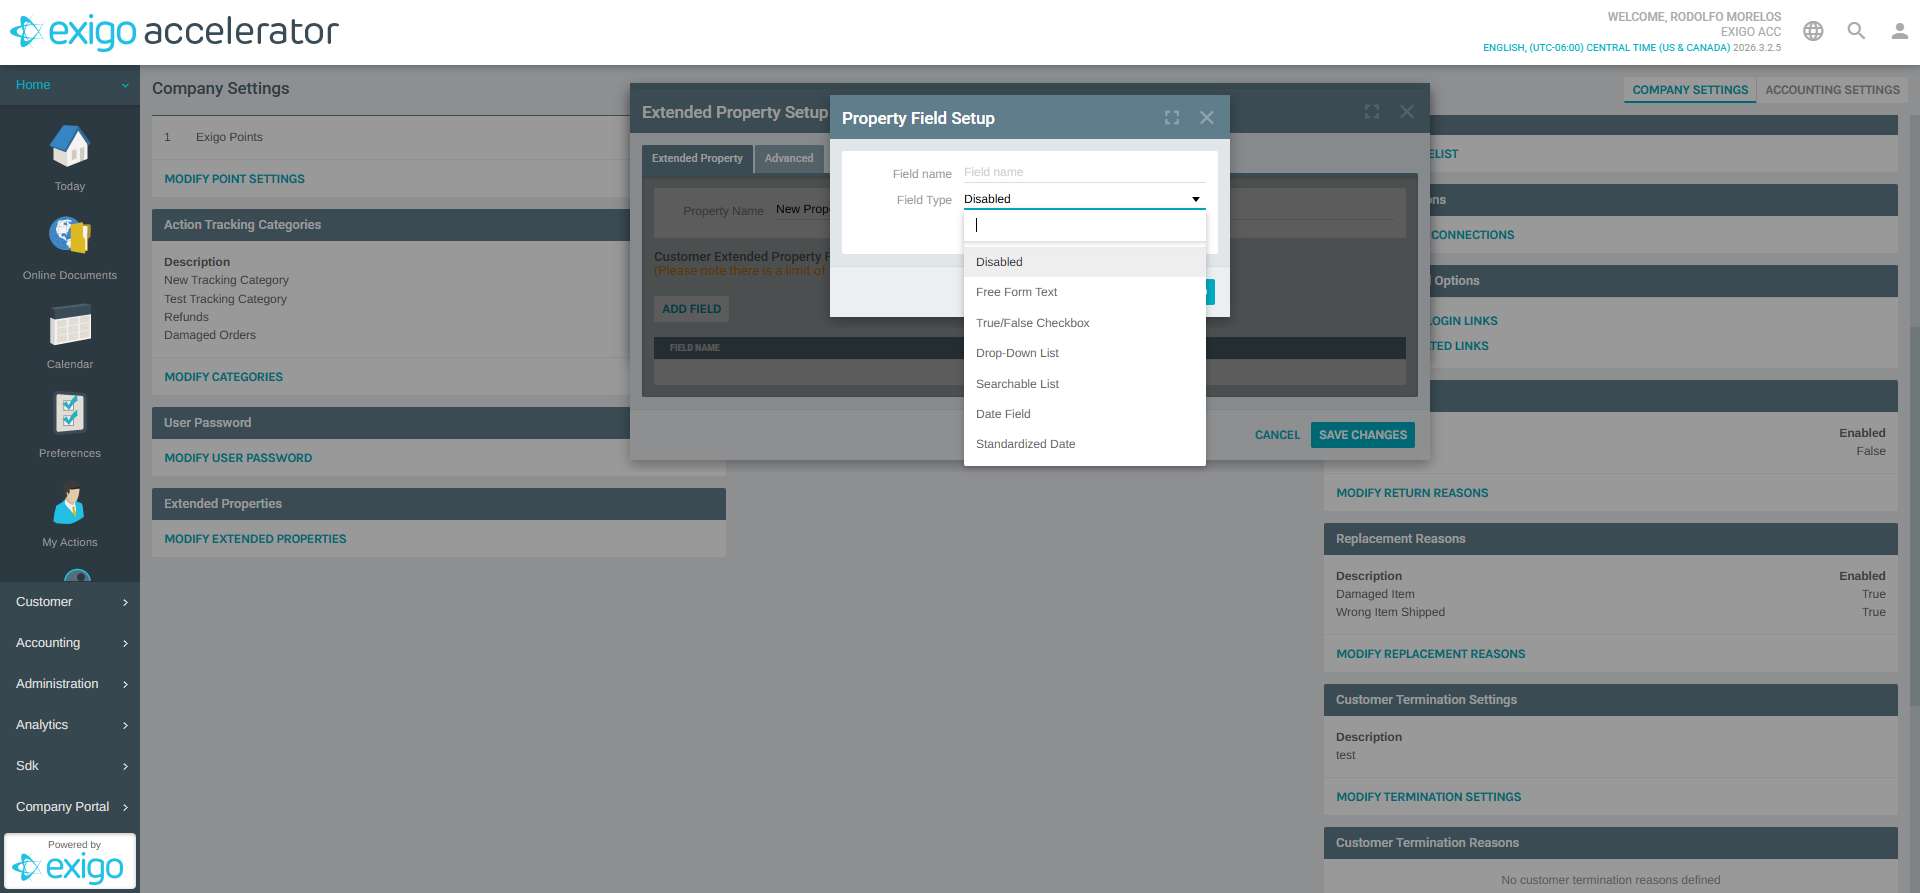Viewport: 1920px width, 893px height.
Task: Switch to the Company Settings tab
Action: coord(1690,90)
